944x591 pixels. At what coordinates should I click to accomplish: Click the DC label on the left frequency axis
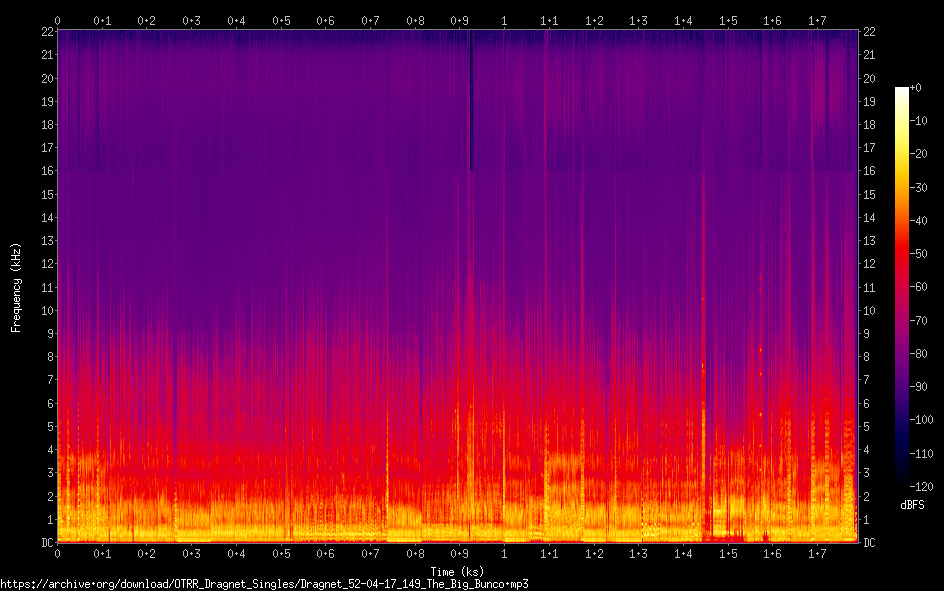pos(48,542)
